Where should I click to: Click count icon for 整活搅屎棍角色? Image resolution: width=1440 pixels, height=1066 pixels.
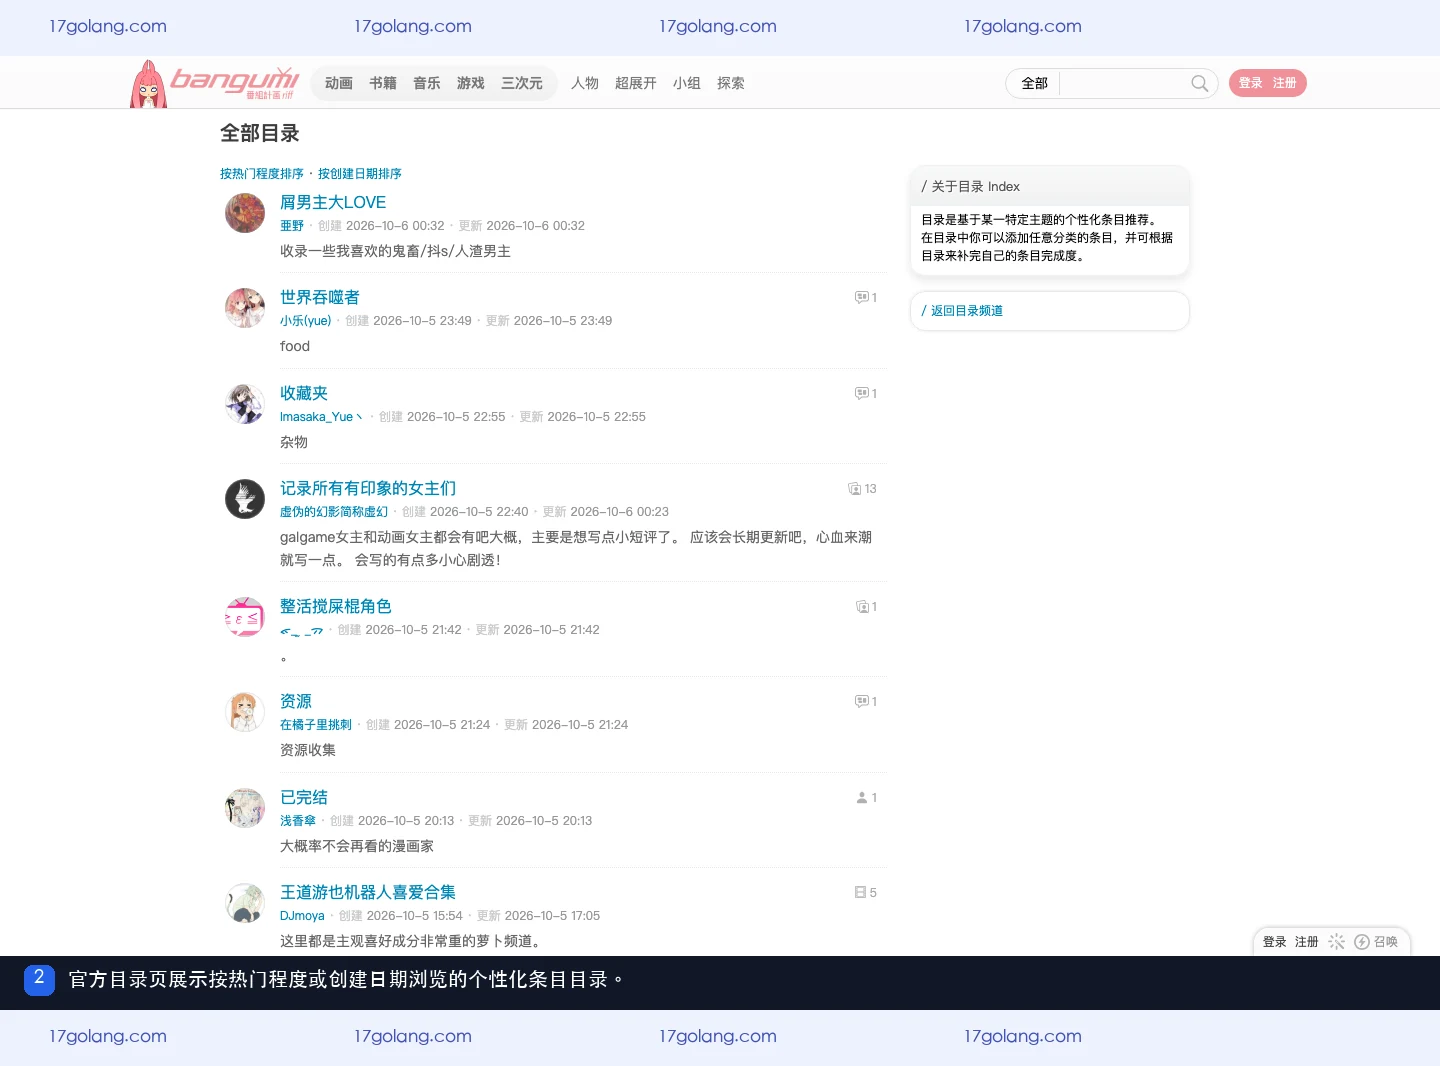[x=862, y=607]
